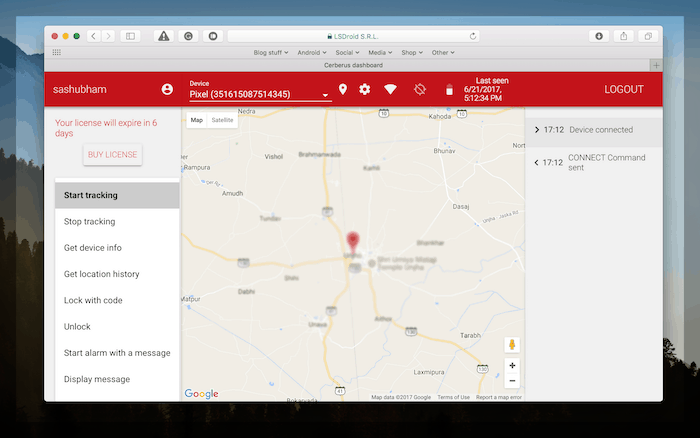
Task: Switch map view to Map mode
Action: [196, 120]
